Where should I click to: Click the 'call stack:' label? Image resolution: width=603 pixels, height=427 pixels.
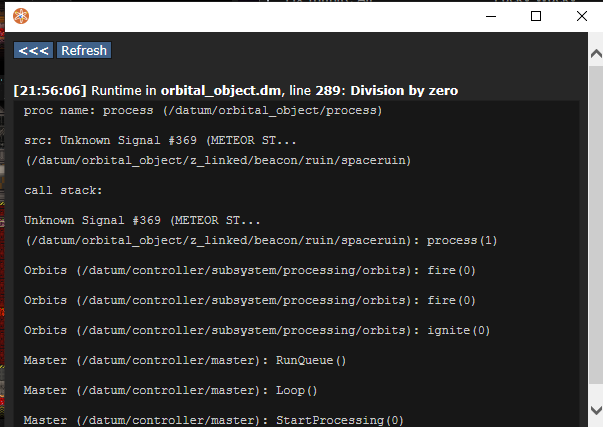tap(63, 191)
